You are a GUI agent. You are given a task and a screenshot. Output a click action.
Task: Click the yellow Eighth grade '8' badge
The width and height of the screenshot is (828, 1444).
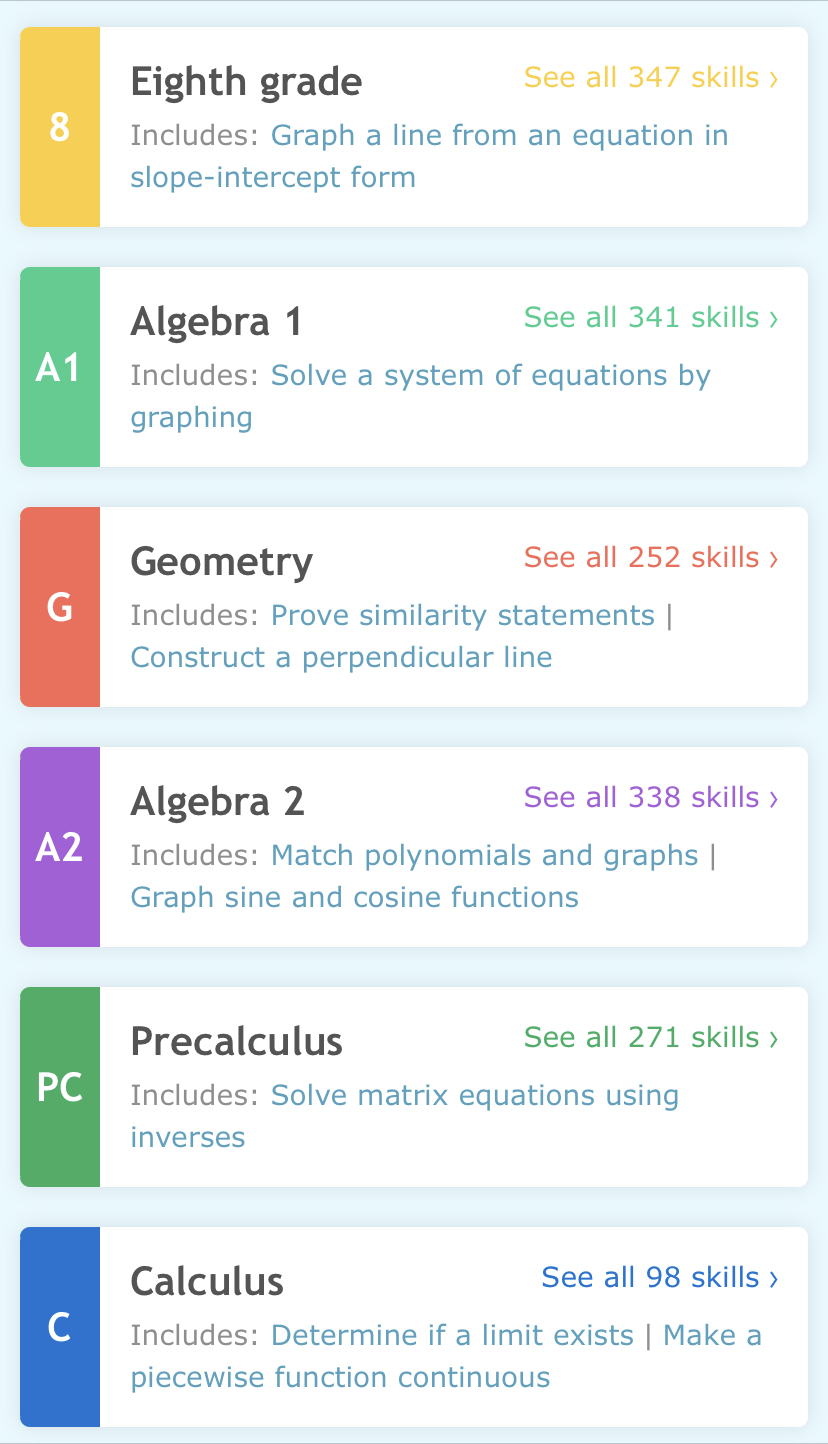point(60,127)
